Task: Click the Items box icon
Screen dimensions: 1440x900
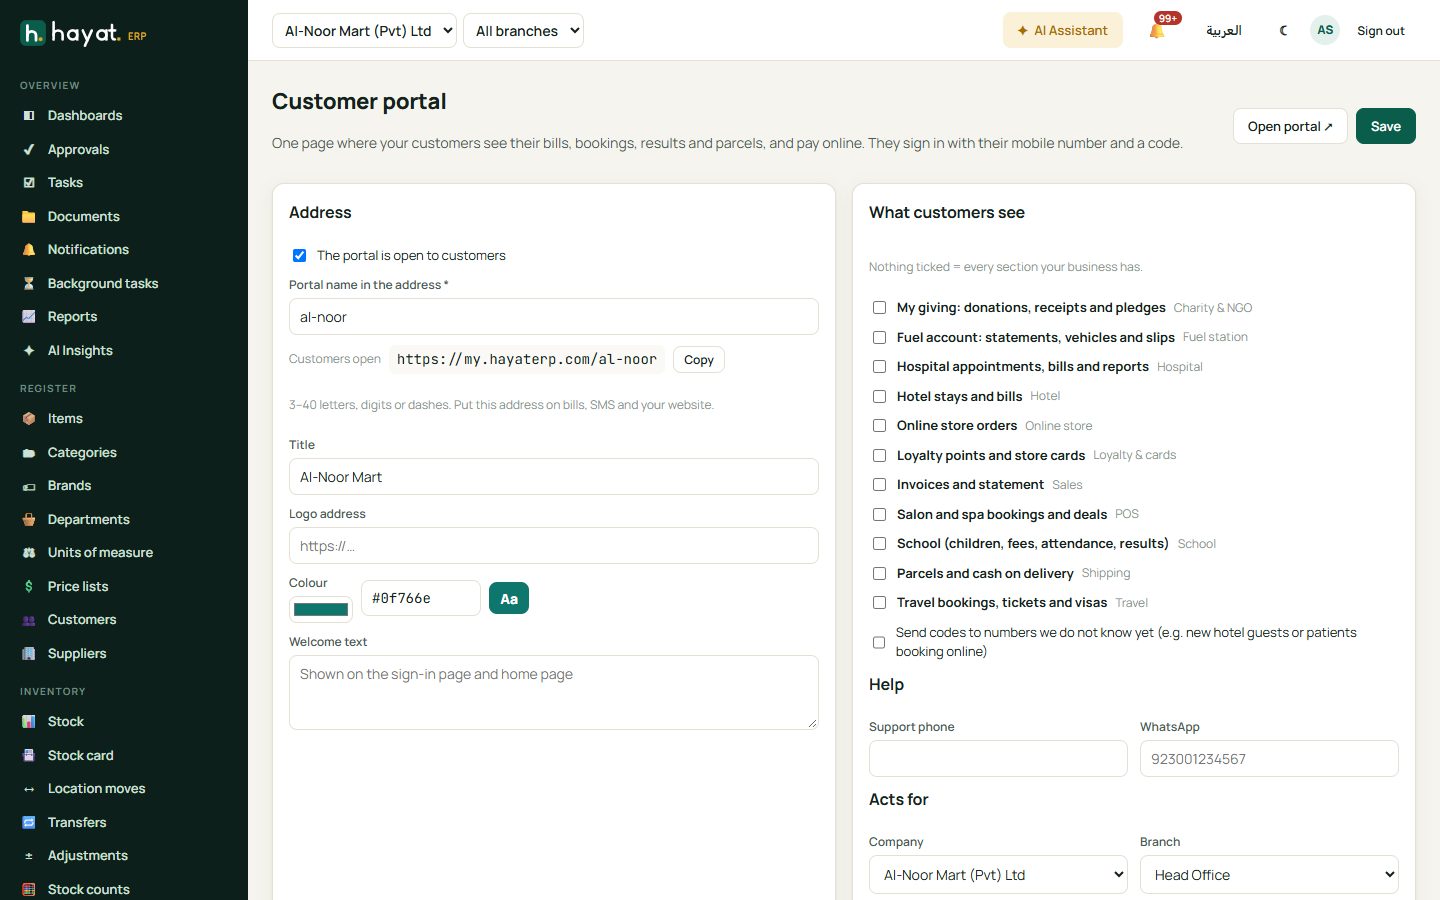Action: coord(29,418)
